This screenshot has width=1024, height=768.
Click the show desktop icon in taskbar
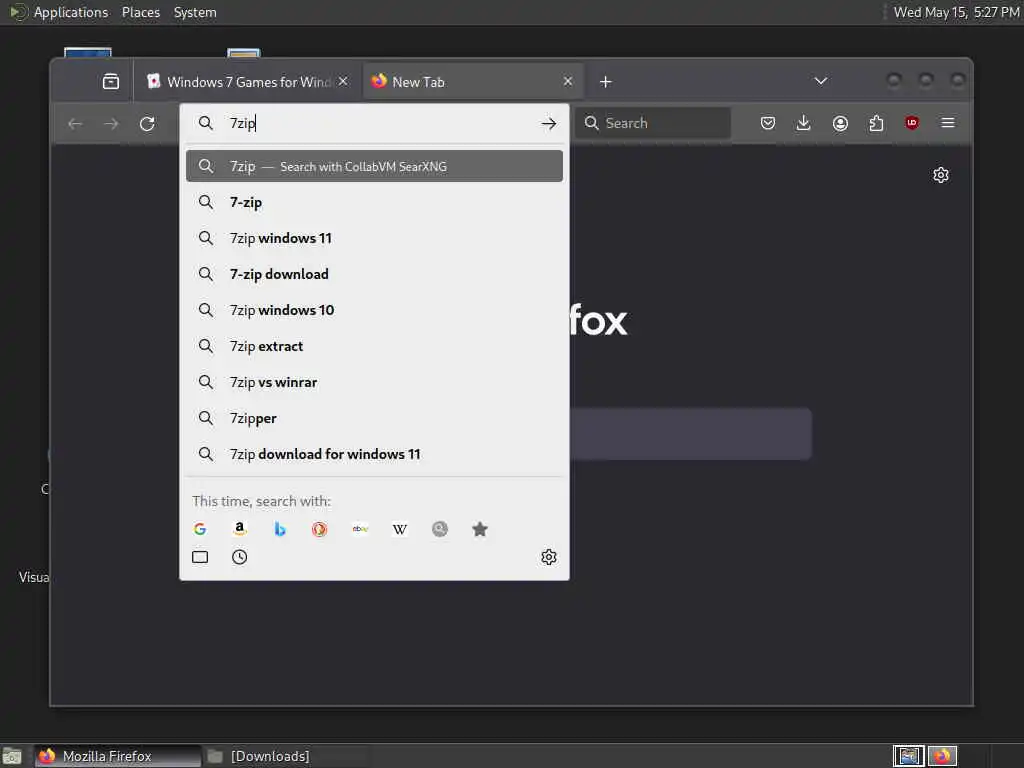12,756
